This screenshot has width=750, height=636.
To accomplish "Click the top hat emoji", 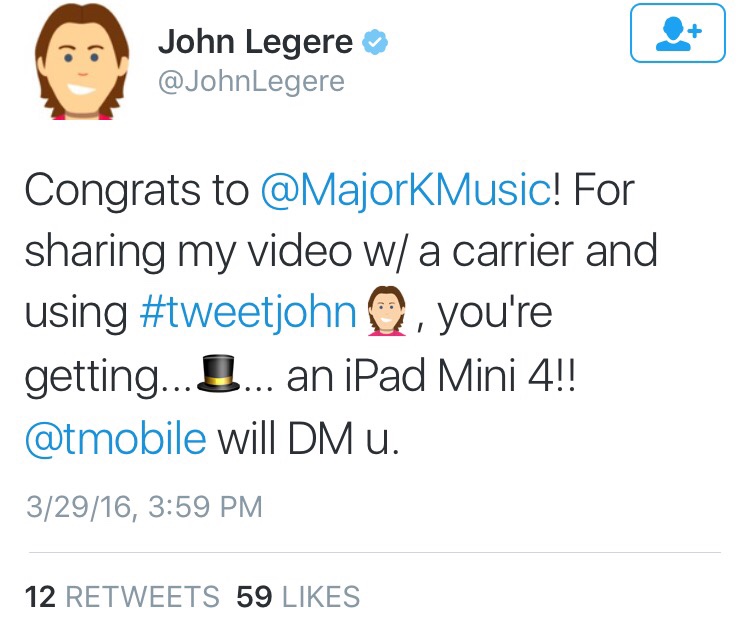I will point(218,373).
